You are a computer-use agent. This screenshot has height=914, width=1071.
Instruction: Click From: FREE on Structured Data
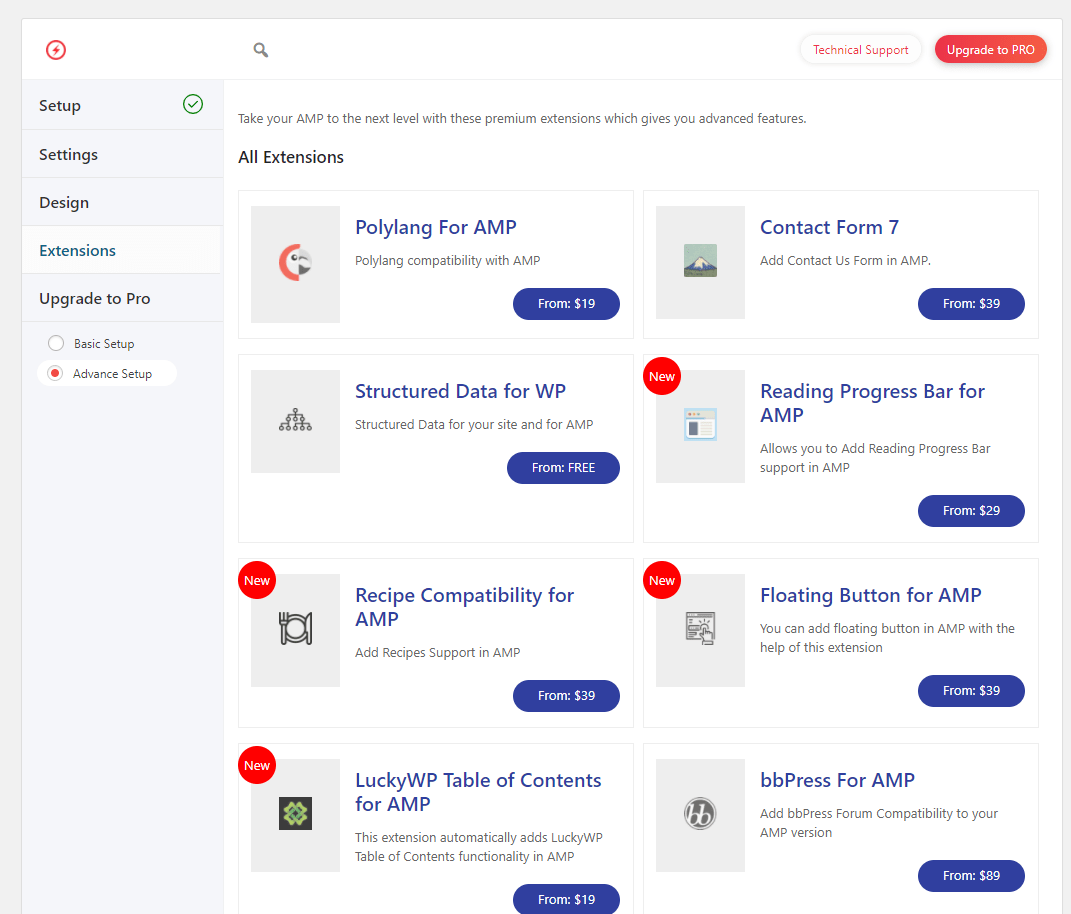tap(564, 468)
